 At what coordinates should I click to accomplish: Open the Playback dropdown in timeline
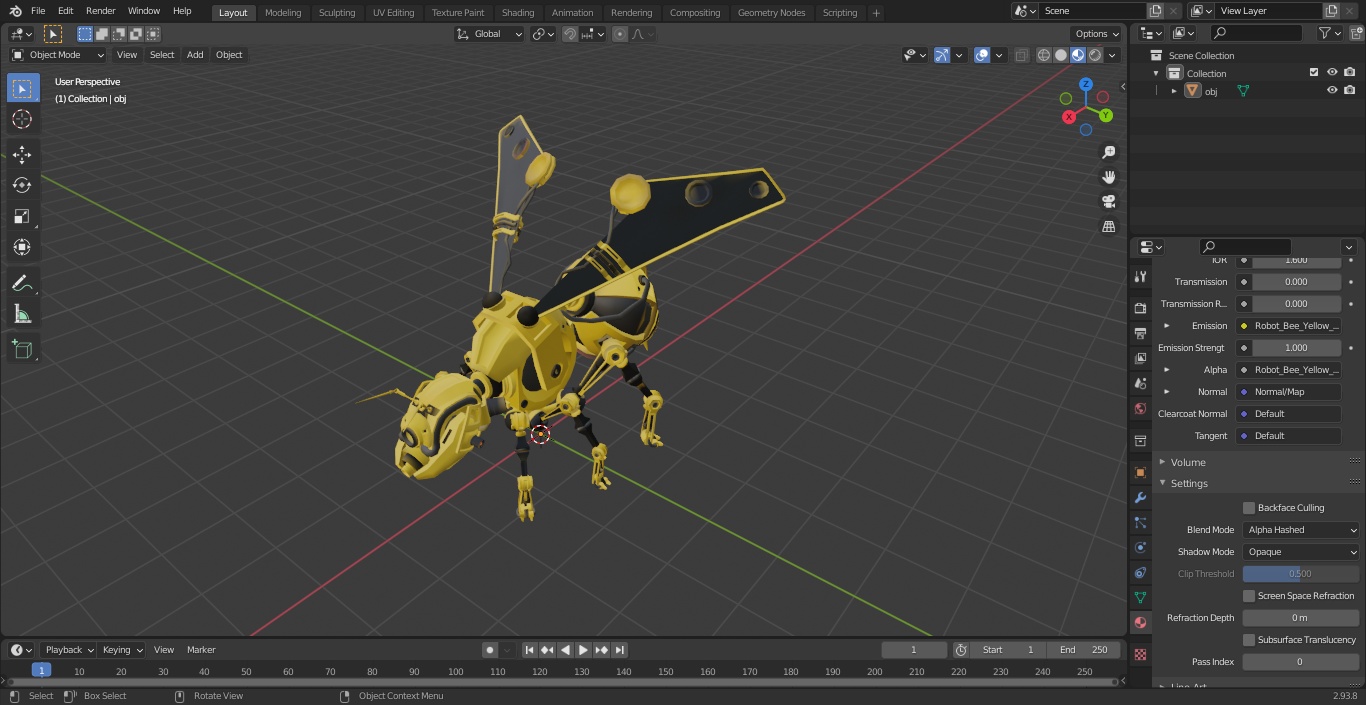[68, 650]
